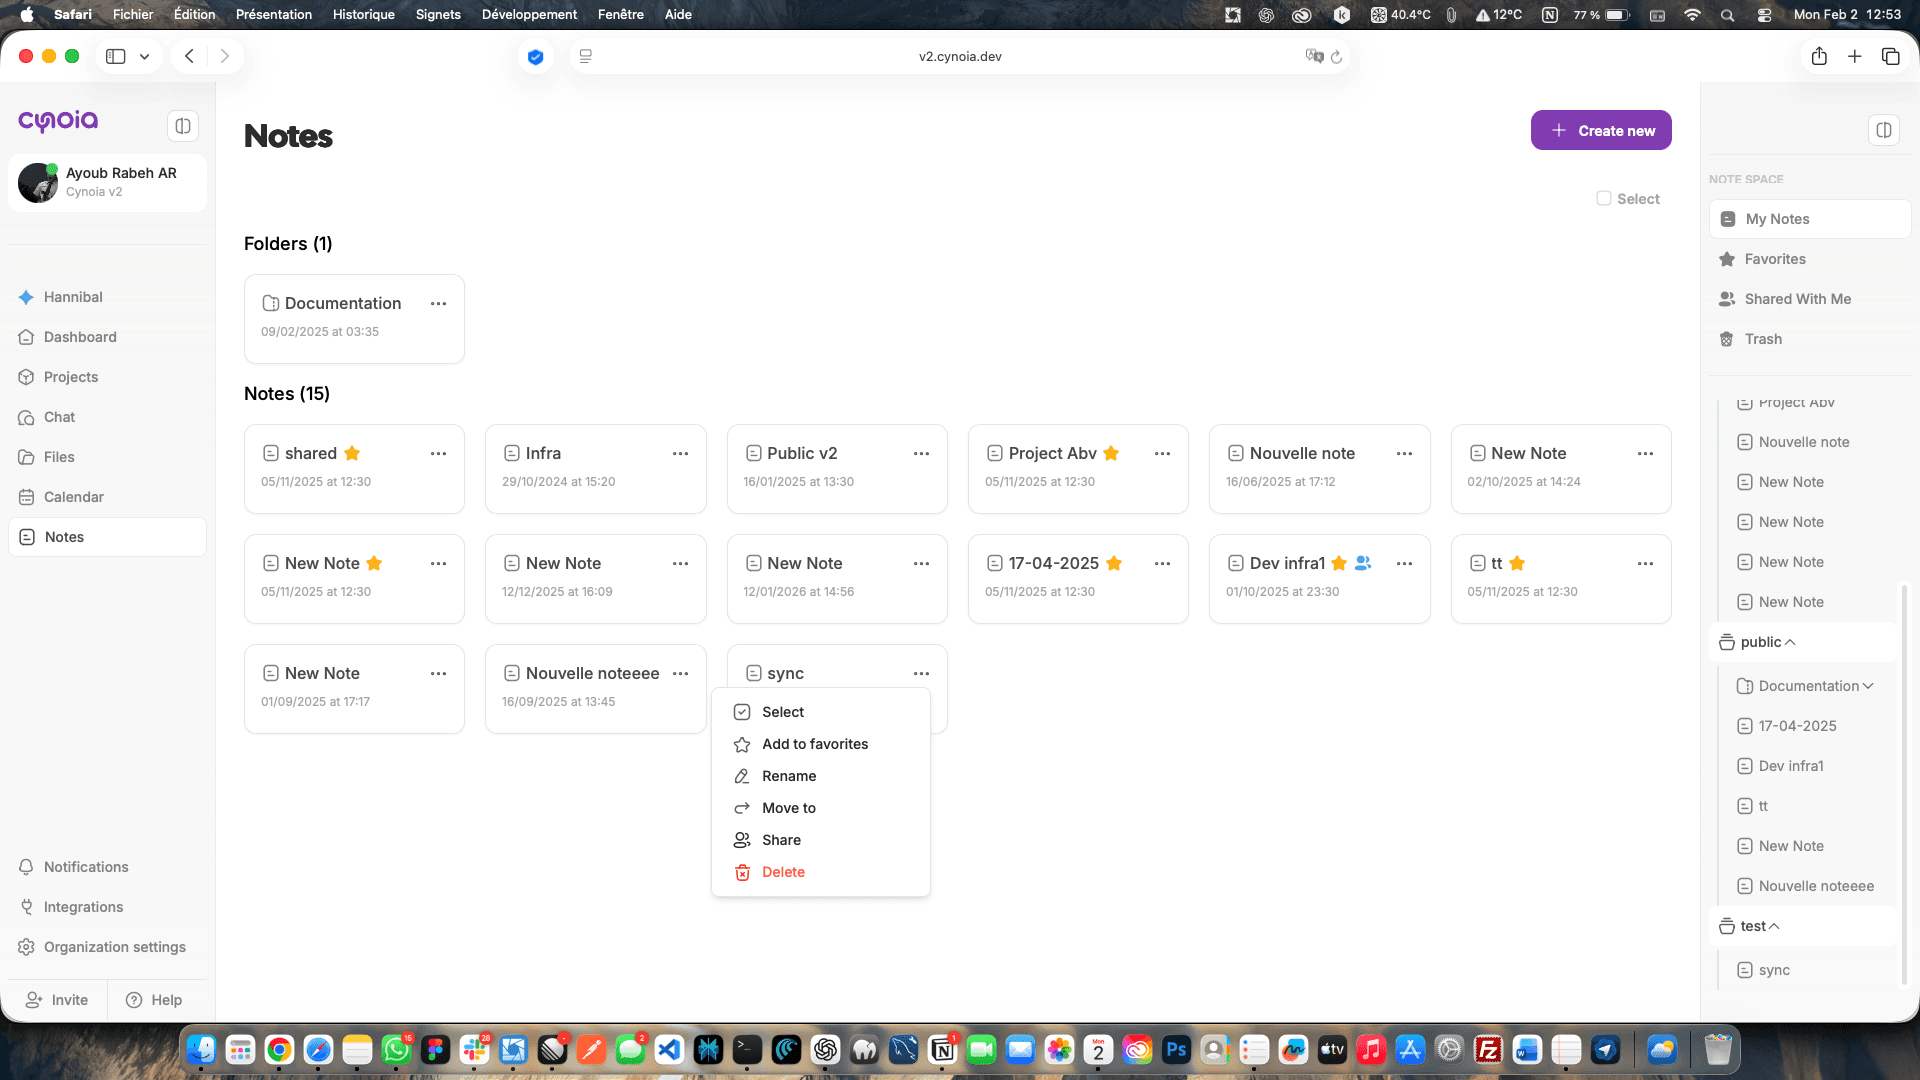Image resolution: width=1920 pixels, height=1080 pixels.
Task: Toggle the right note space panel icon
Action: [1884, 130]
